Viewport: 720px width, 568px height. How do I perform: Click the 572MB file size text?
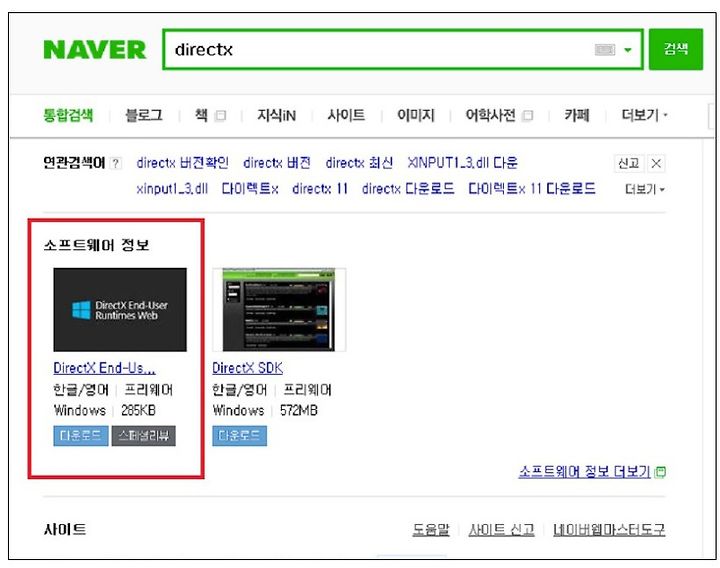(x=298, y=410)
